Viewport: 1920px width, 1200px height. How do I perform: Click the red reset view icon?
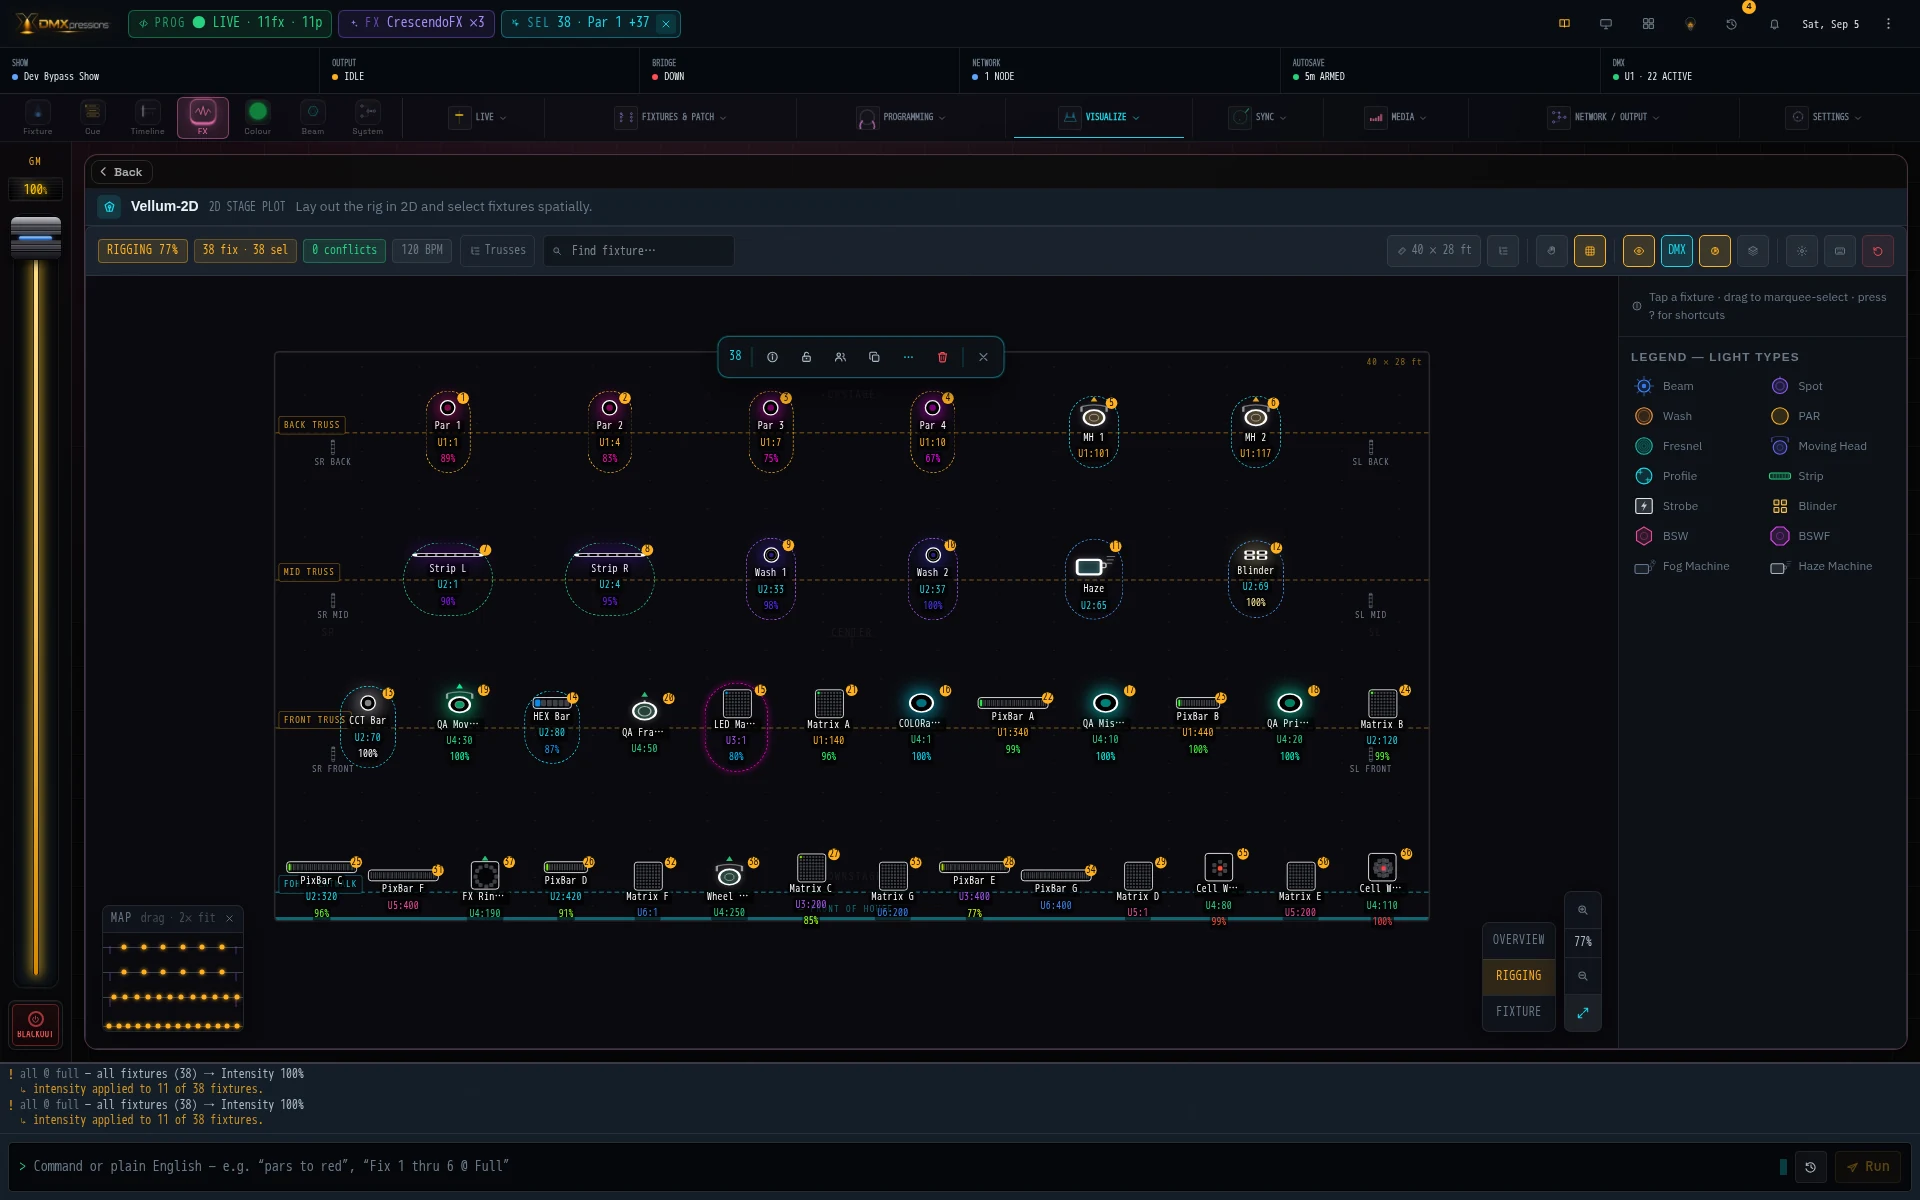(1878, 251)
